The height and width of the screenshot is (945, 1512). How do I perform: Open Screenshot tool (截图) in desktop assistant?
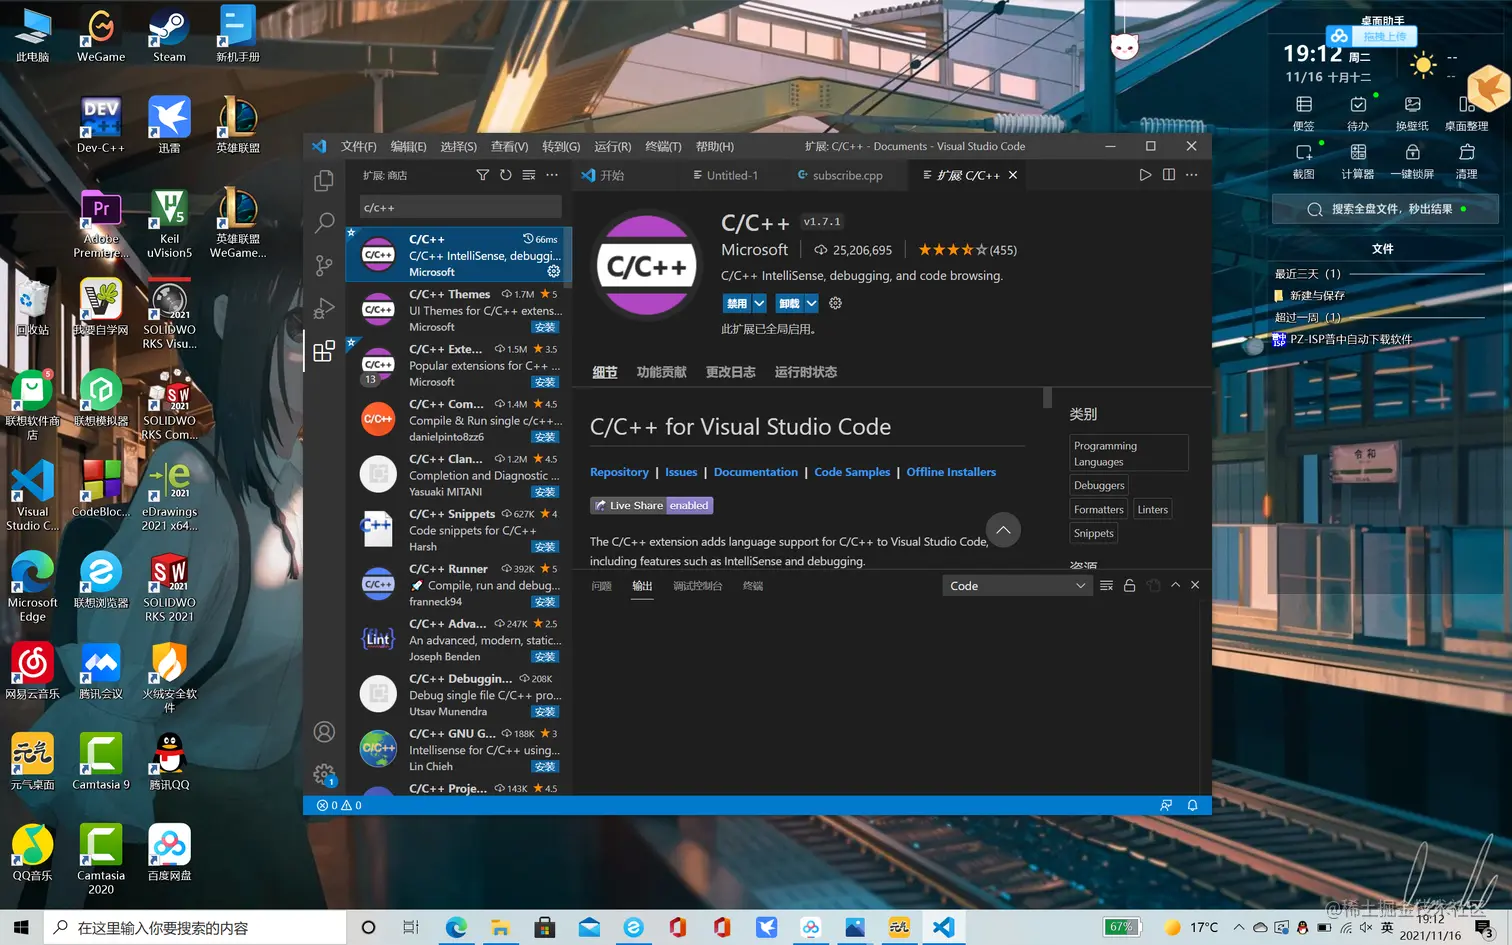point(1304,160)
